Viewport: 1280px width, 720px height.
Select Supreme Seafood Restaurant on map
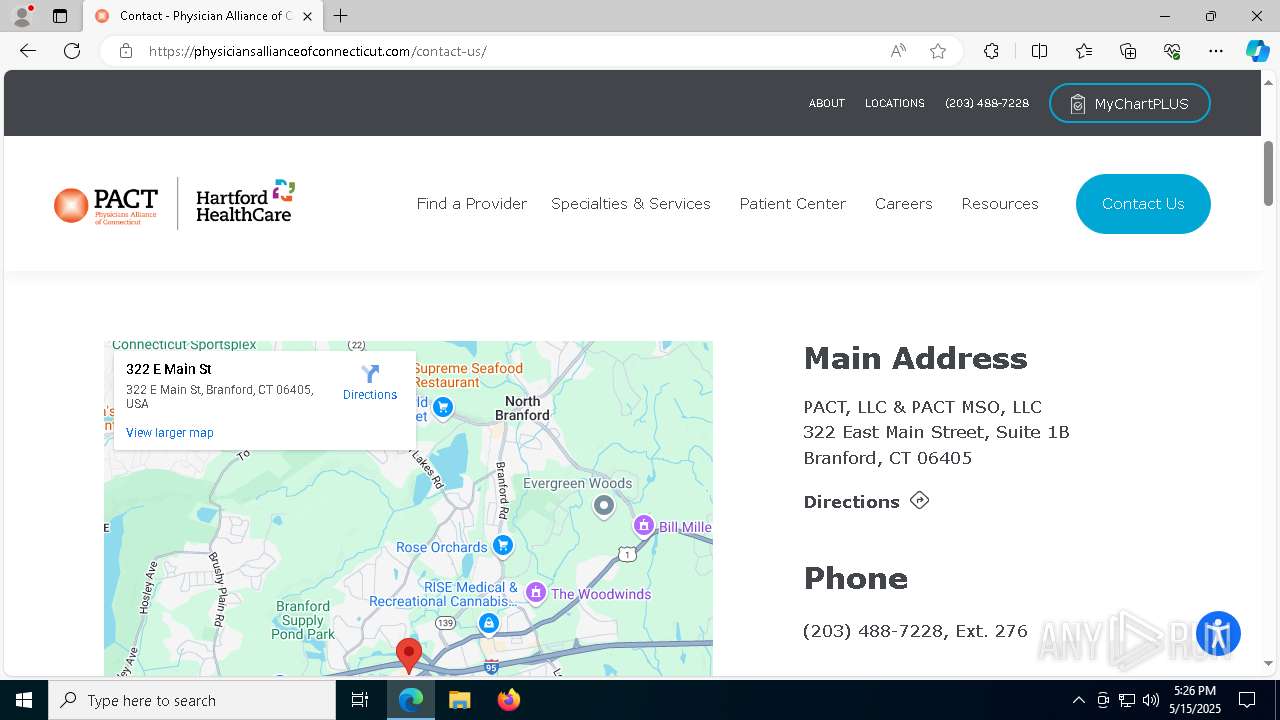pyautogui.click(x=468, y=375)
